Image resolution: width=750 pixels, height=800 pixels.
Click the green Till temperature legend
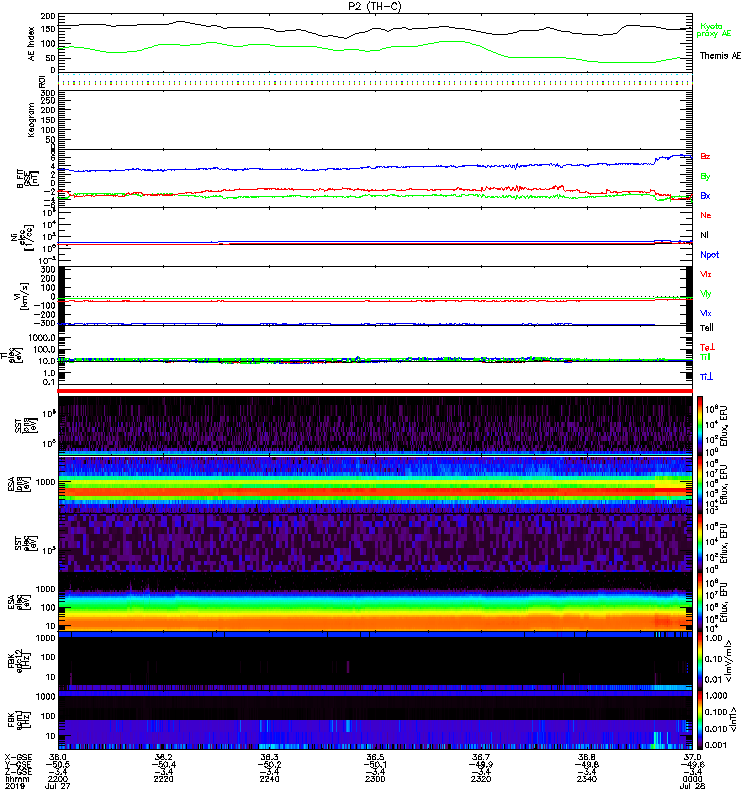(x=705, y=357)
